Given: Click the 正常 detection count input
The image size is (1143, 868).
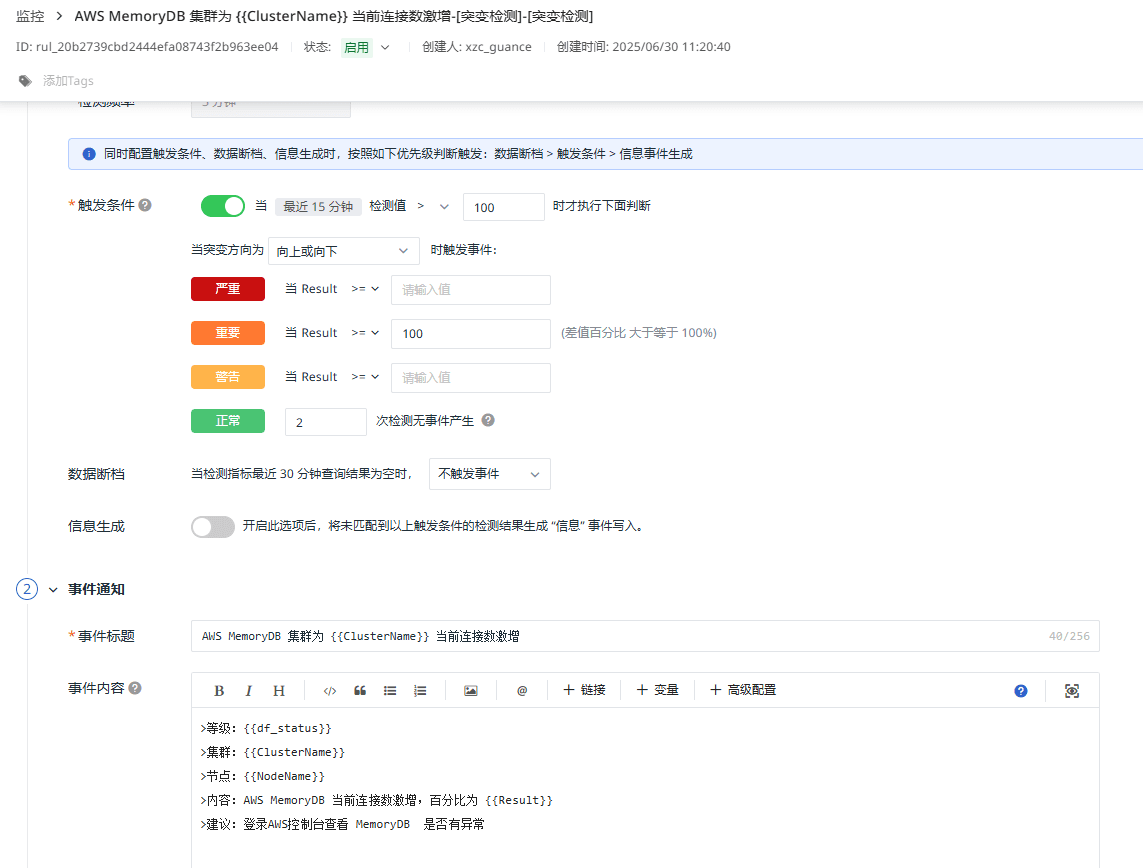Looking at the screenshot, I should 326,422.
